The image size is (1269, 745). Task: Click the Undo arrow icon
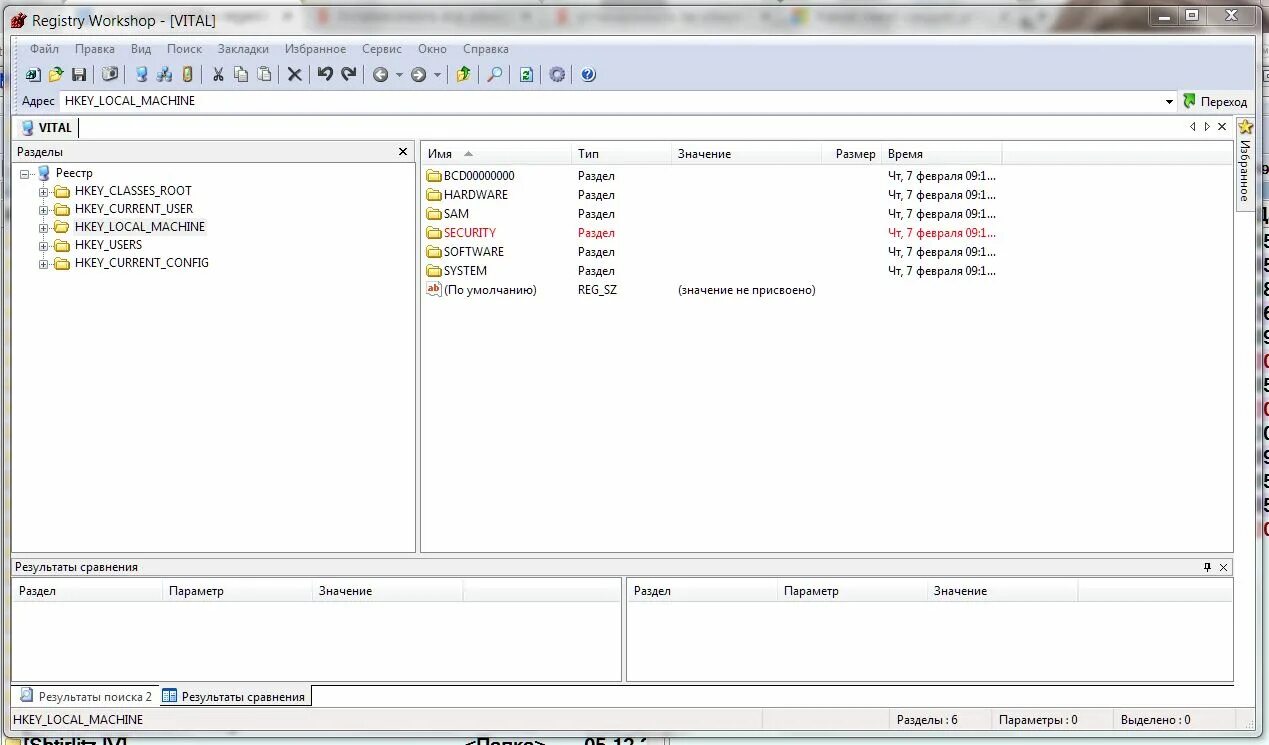[325, 75]
